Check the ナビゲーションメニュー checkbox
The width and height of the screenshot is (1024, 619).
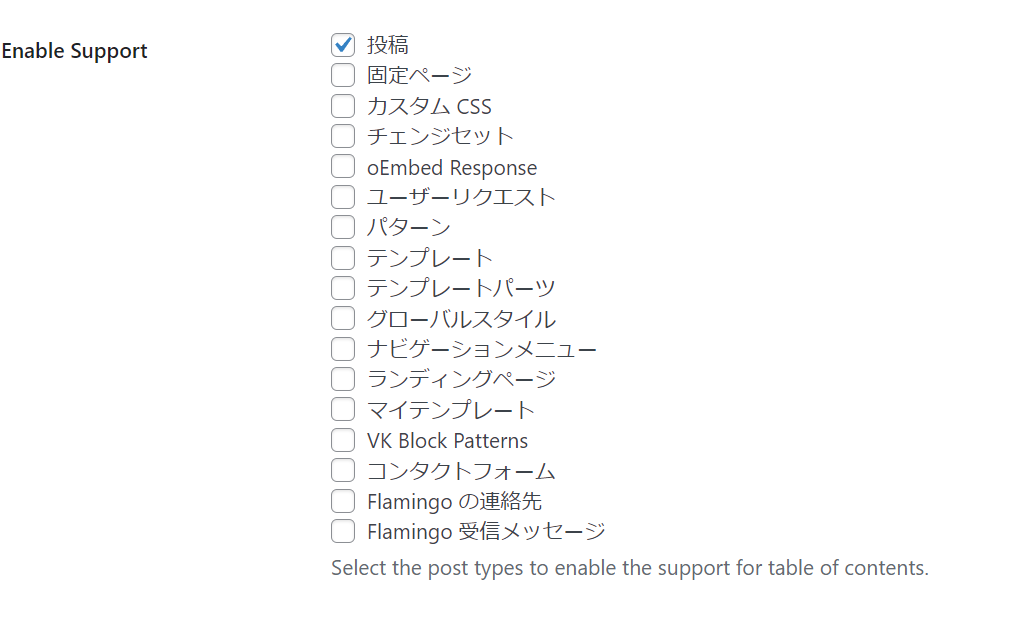point(343,349)
